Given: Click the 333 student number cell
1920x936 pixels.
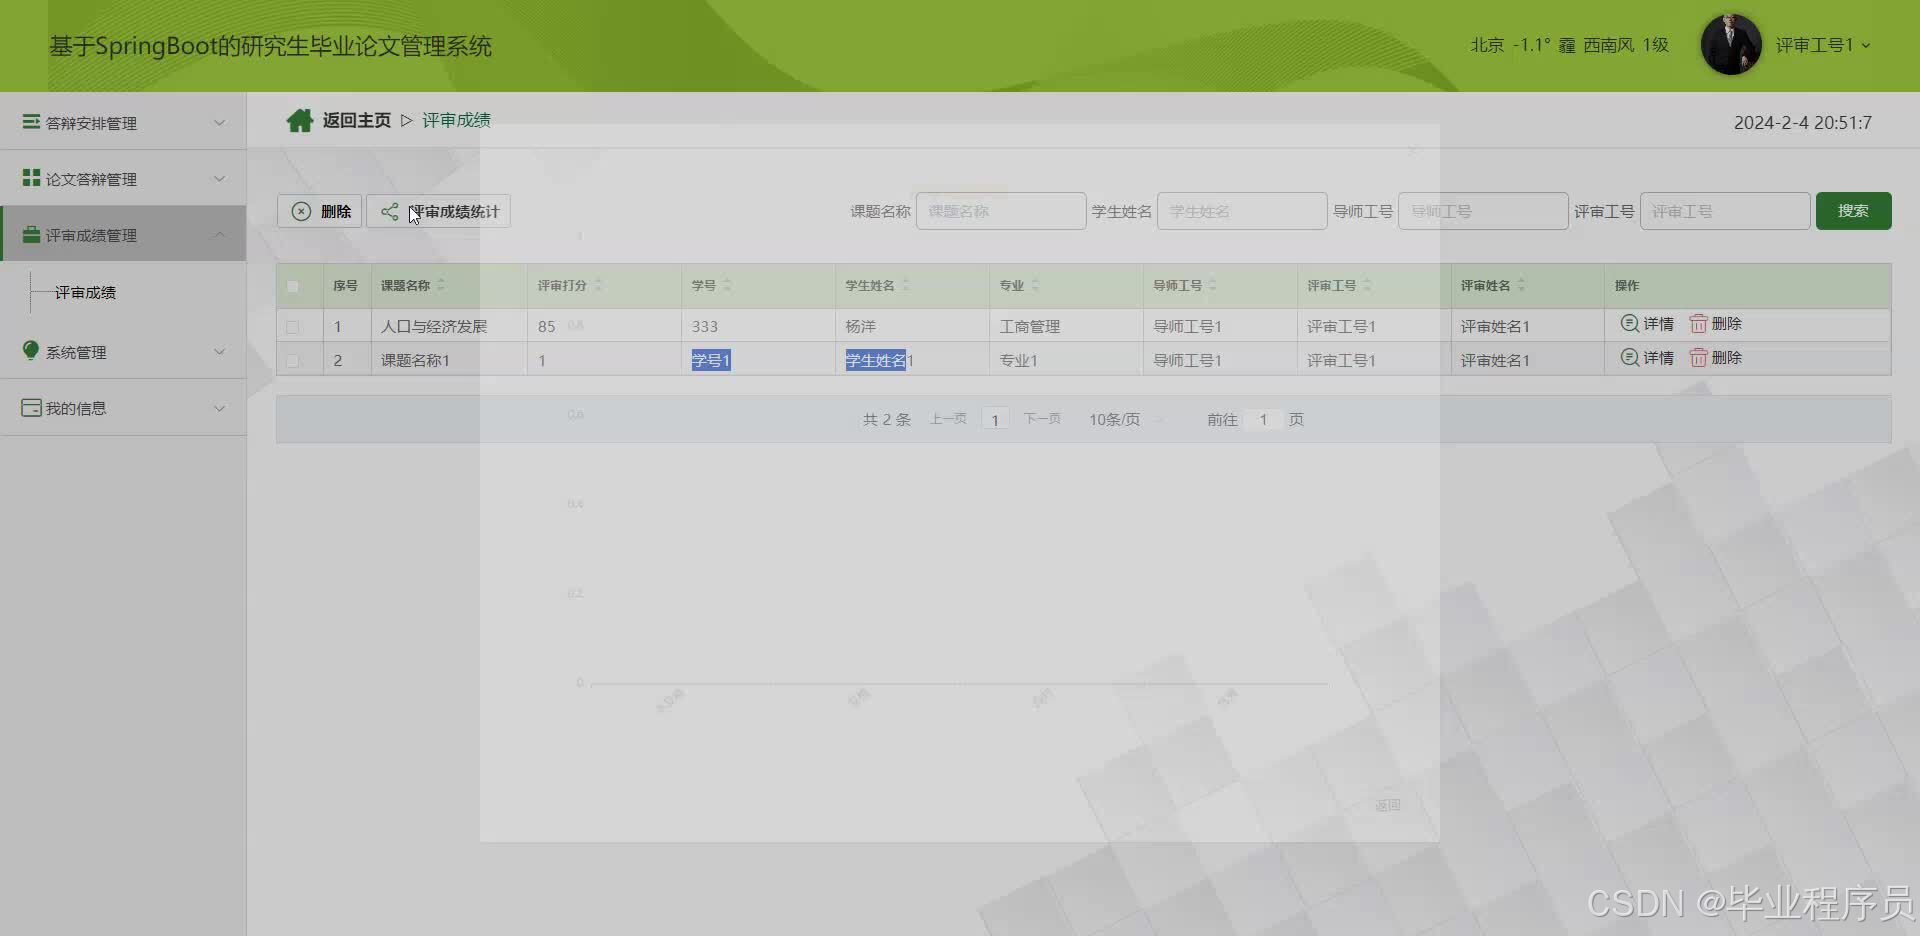Looking at the screenshot, I should (704, 326).
